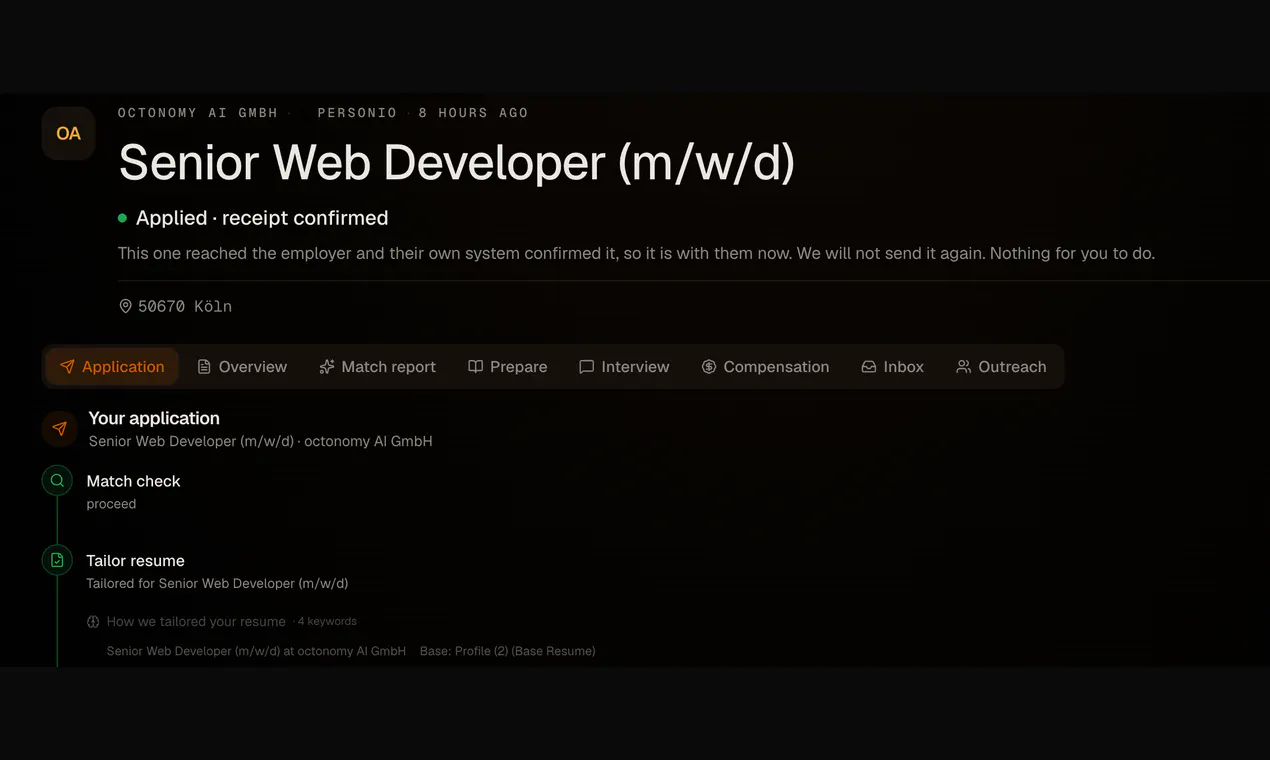Select the Outreach tab
The height and width of the screenshot is (760, 1270).
1001,367
